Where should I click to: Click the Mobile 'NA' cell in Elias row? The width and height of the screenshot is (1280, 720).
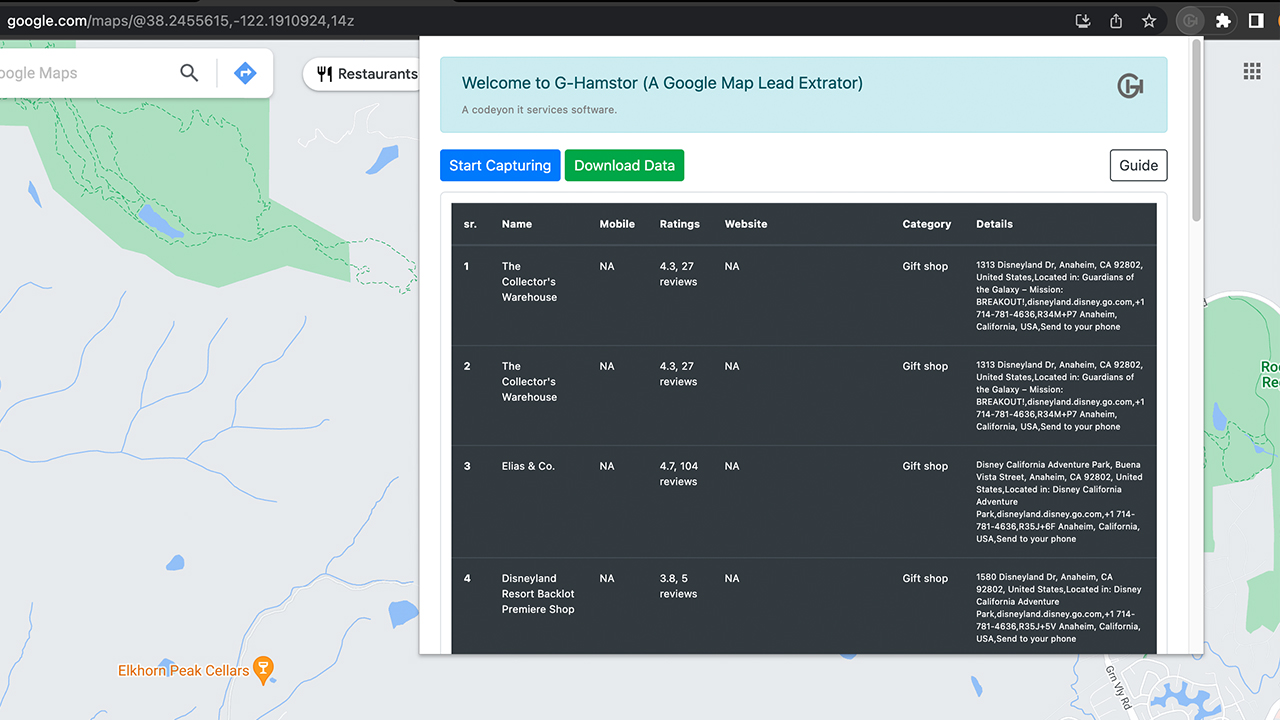point(607,466)
